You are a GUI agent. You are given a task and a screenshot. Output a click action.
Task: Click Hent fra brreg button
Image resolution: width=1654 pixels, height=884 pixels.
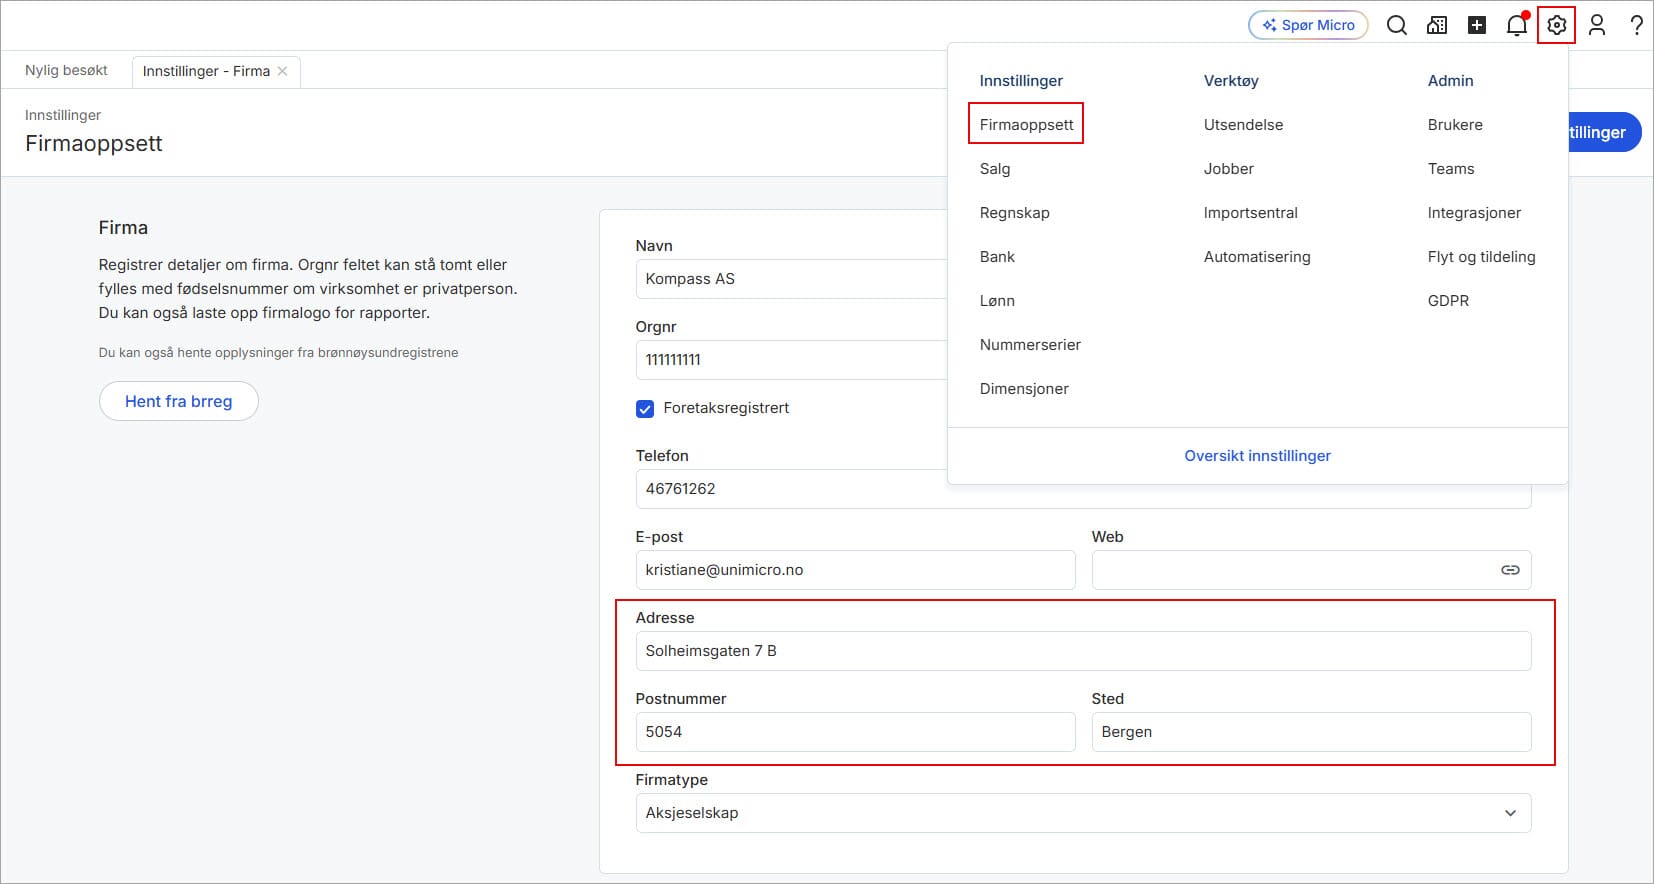pyautogui.click(x=179, y=401)
